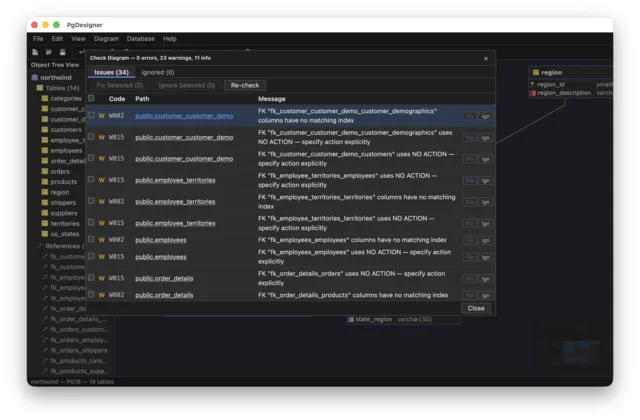Image resolution: width=640 pixels, height=420 pixels.
Task: Click the Open file toolbar icon
Action: click(49, 52)
